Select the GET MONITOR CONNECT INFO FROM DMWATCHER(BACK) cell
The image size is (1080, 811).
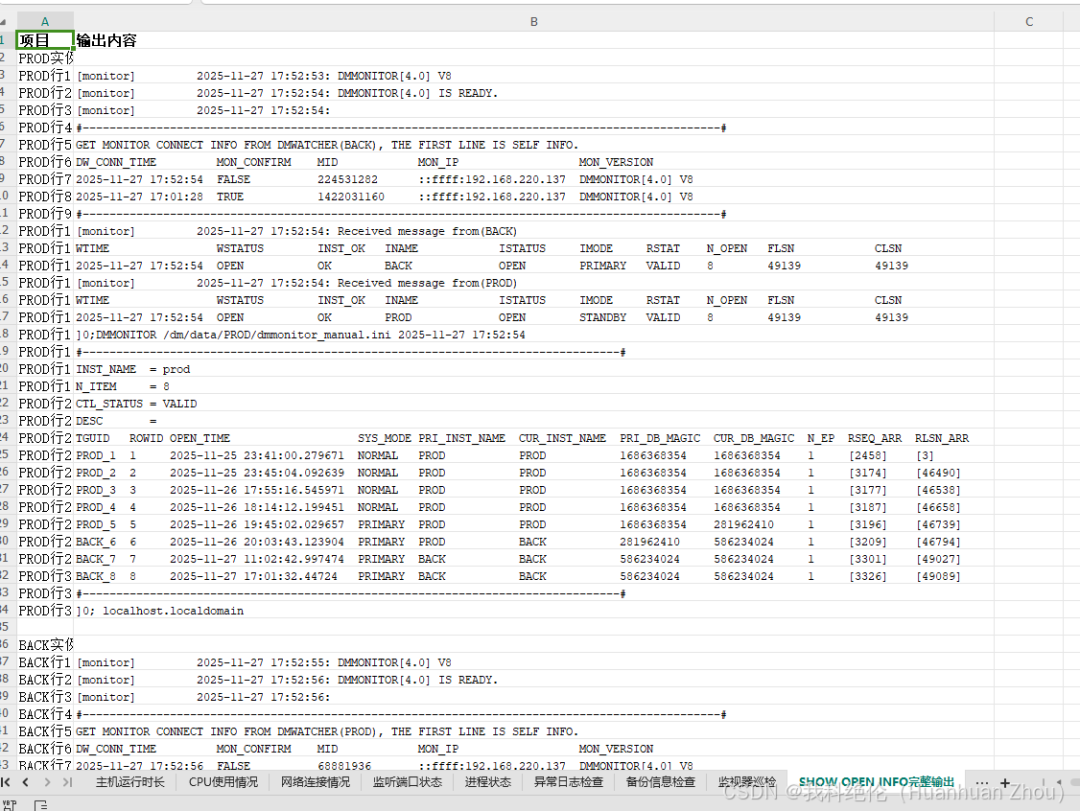[x=534, y=145]
